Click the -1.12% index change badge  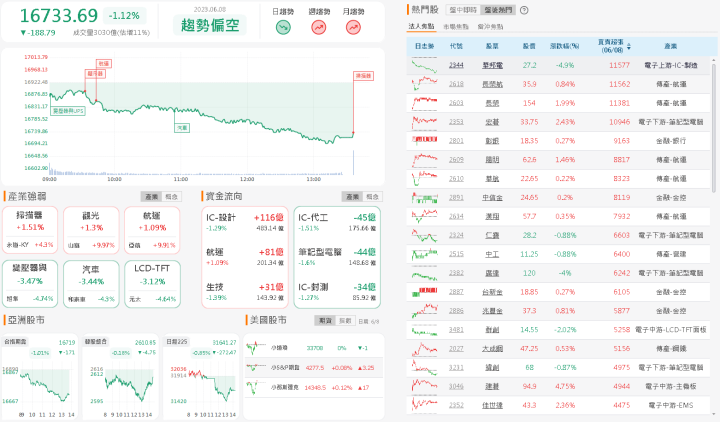[x=124, y=16]
